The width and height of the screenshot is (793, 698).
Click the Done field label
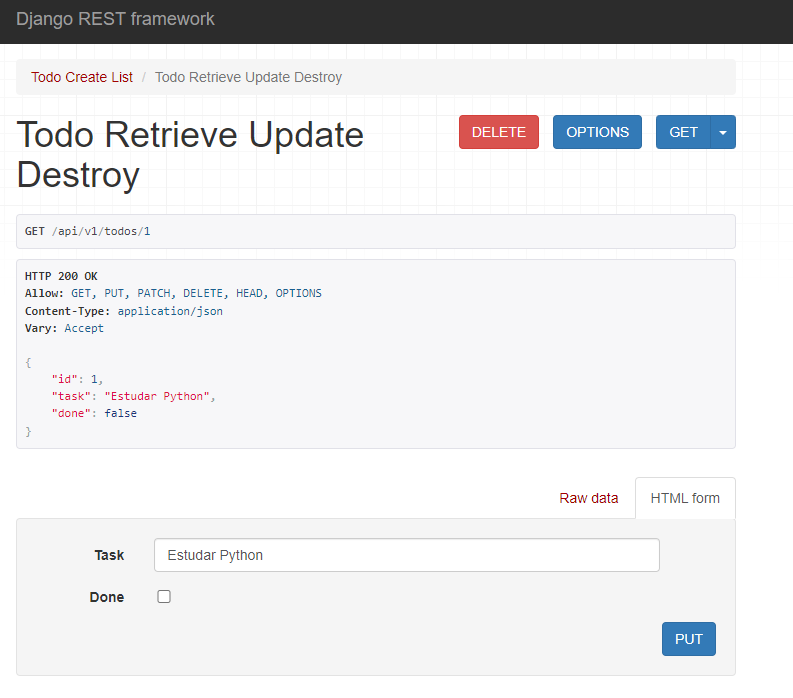tap(107, 597)
